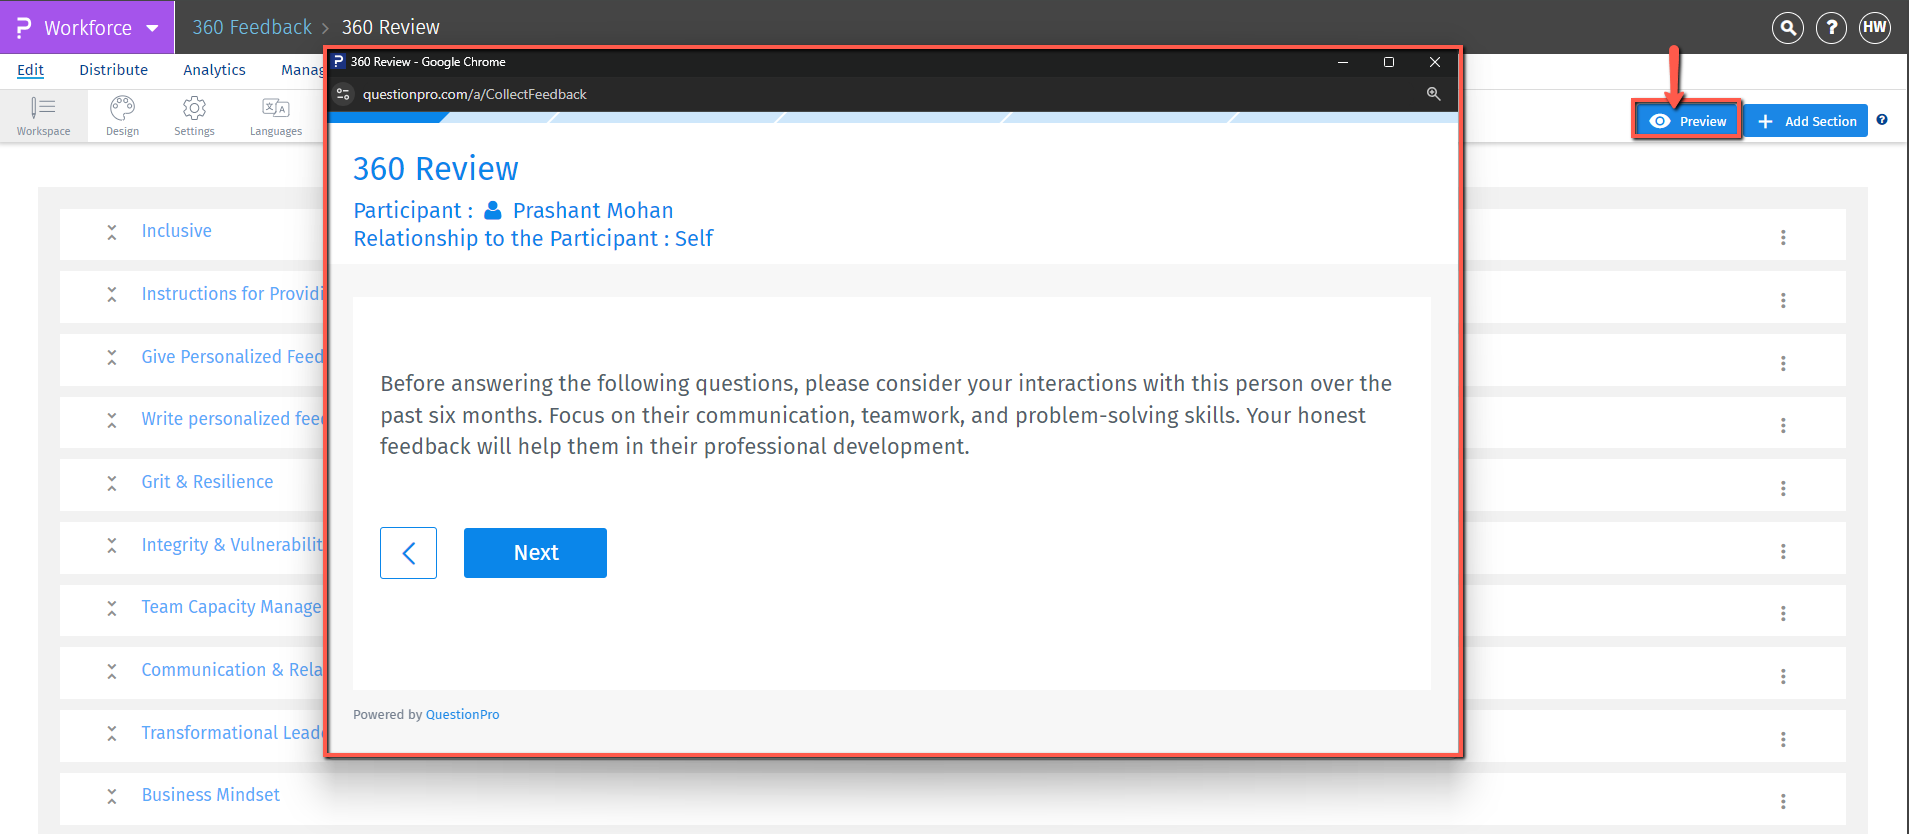
Task: Switch to the Analytics tab
Action: pyautogui.click(x=214, y=70)
